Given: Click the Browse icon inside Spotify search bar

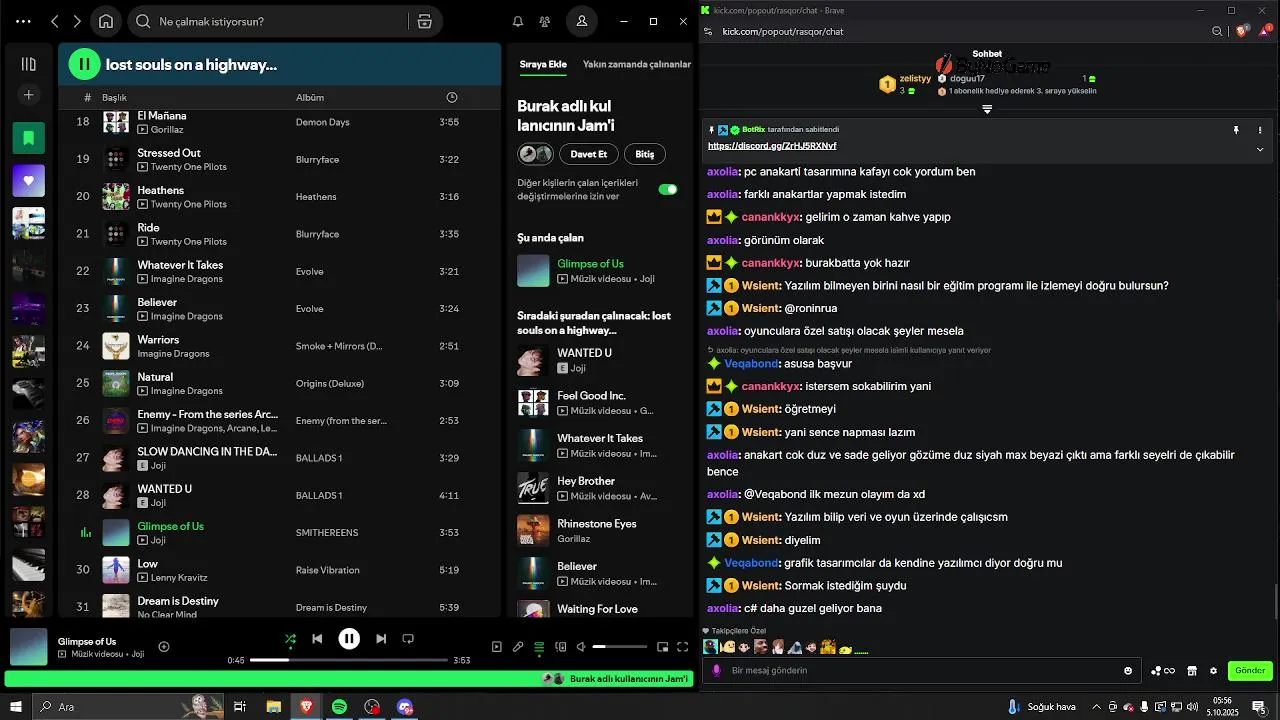Looking at the screenshot, I should [x=424, y=21].
